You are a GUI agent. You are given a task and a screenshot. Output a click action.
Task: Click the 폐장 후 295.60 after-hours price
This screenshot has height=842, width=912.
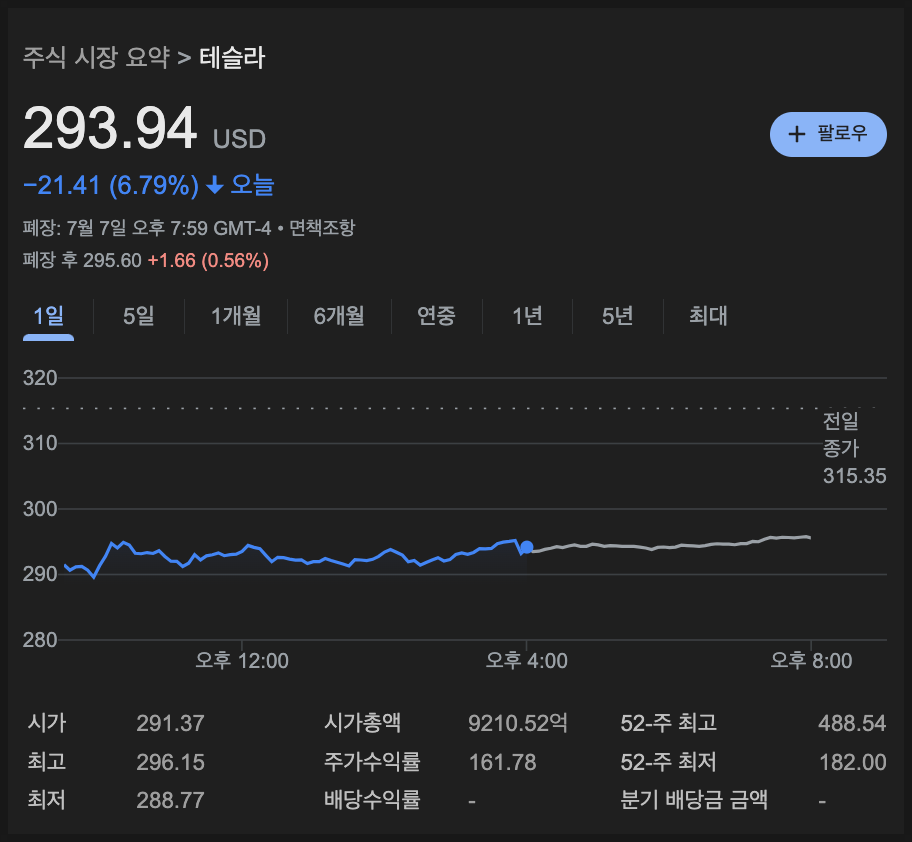pos(82,261)
